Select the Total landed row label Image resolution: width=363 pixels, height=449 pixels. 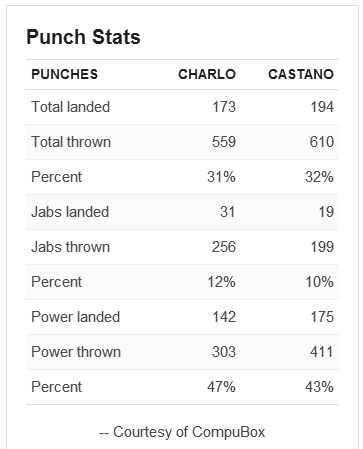click(x=71, y=107)
